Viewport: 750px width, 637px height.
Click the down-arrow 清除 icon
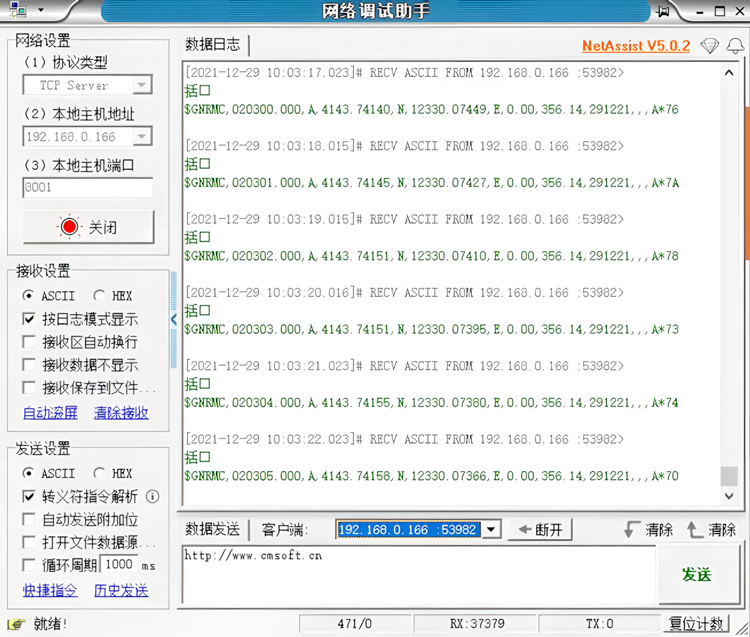(630, 529)
